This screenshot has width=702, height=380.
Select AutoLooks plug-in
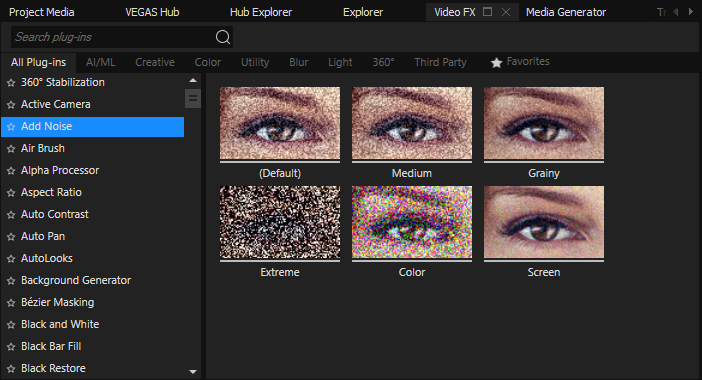[47, 258]
